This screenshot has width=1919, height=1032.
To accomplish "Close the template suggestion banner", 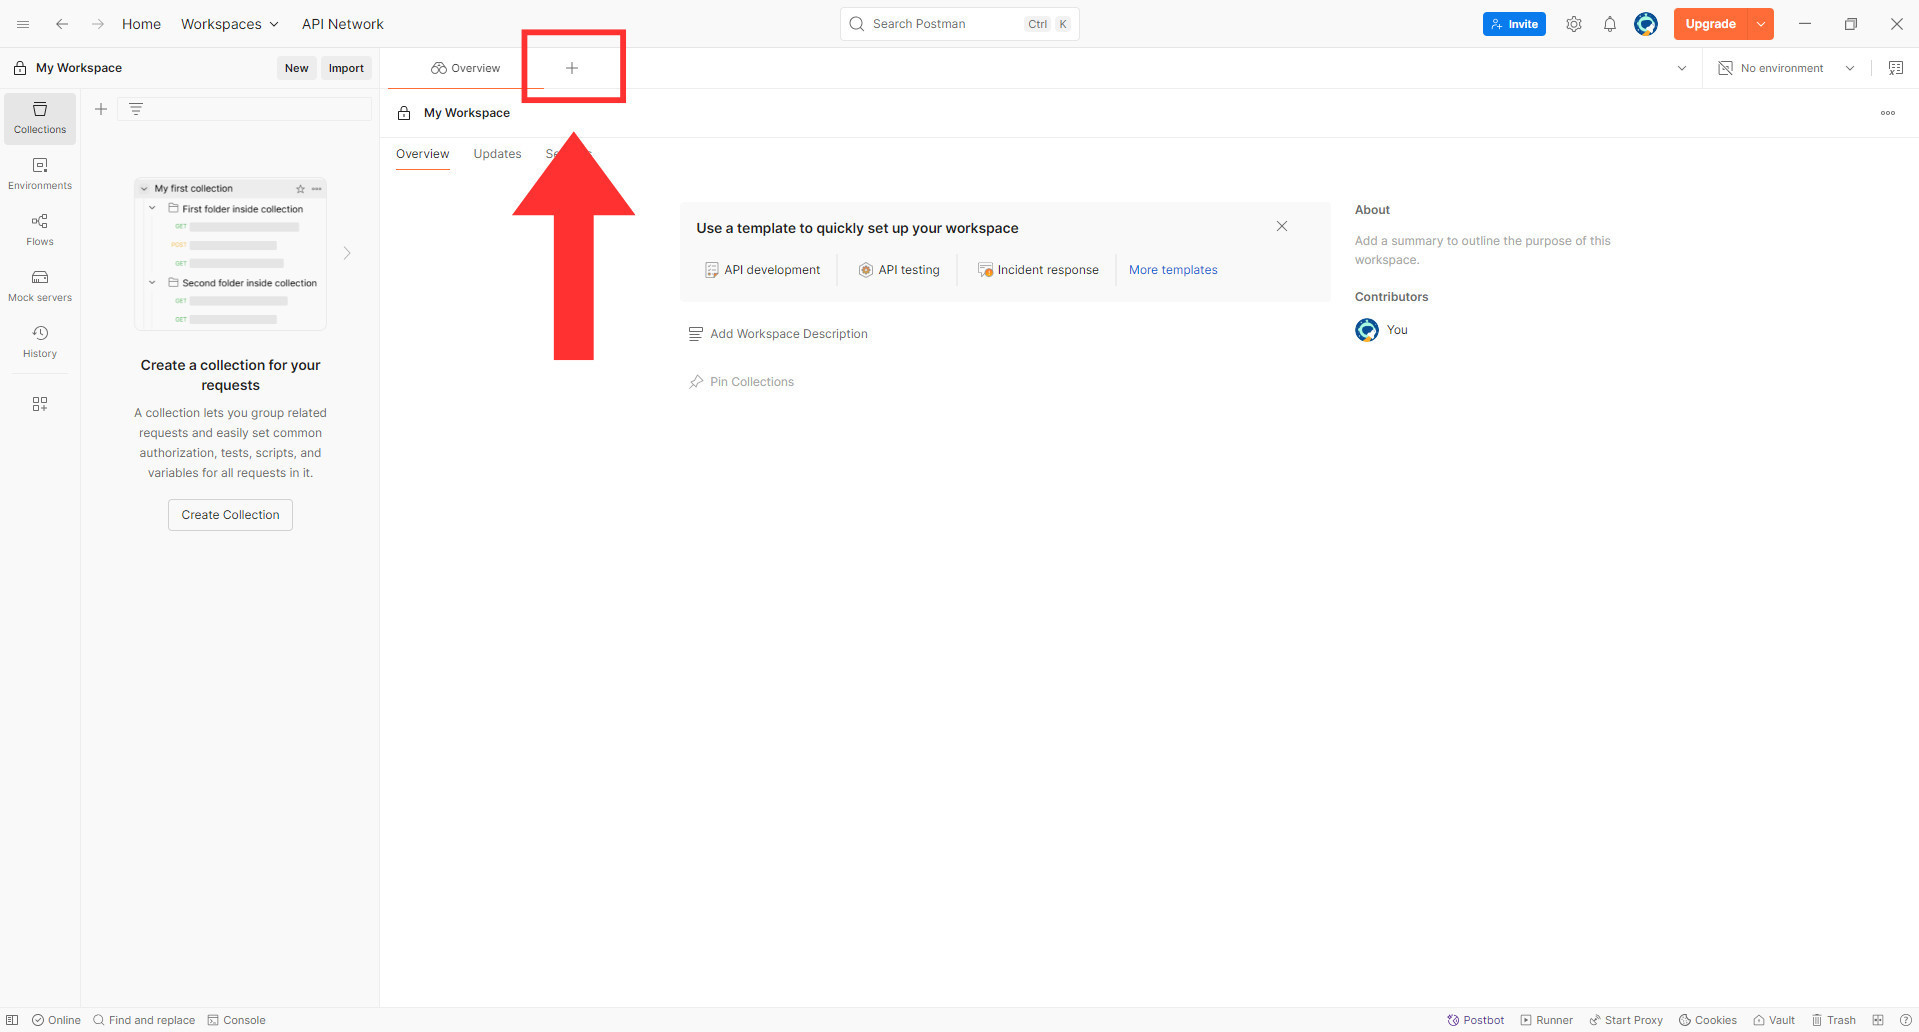I will (x=1282, y=226).
